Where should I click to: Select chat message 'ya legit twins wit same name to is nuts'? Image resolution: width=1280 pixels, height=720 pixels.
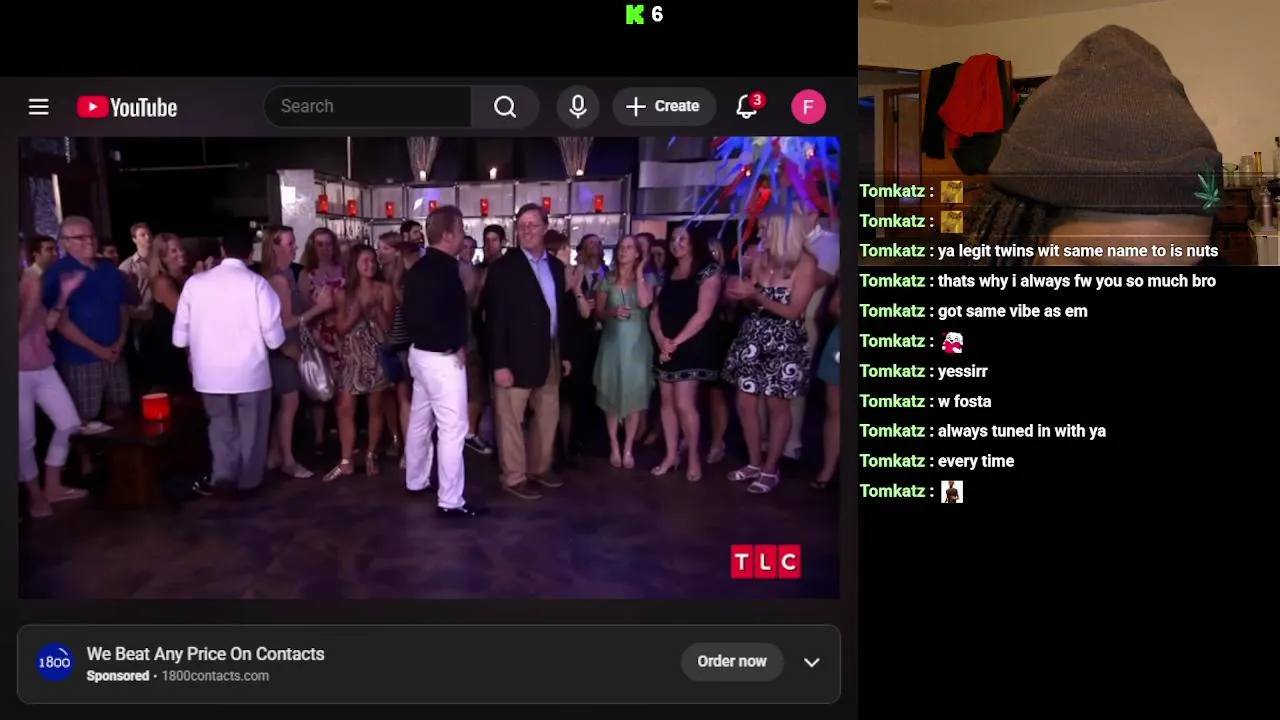click(1078, 251)
